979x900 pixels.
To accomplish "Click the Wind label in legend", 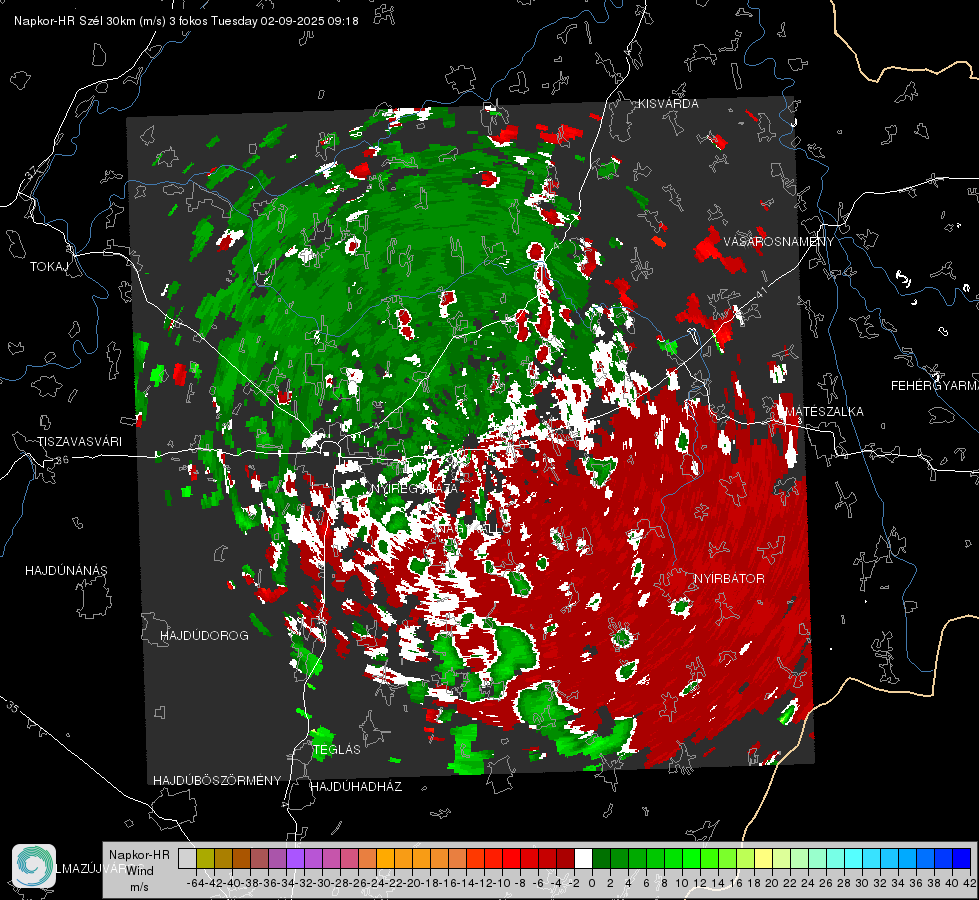I will [x=140, y=871].
